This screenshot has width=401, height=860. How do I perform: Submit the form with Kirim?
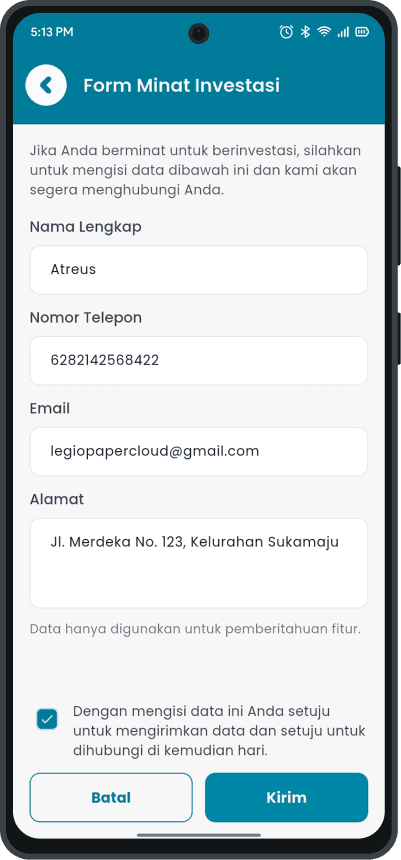[x=286, y=797]
